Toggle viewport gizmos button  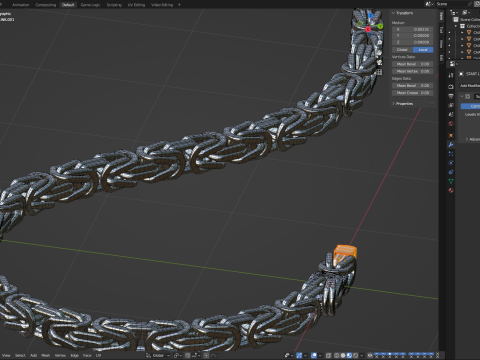(x=299, y=355)
